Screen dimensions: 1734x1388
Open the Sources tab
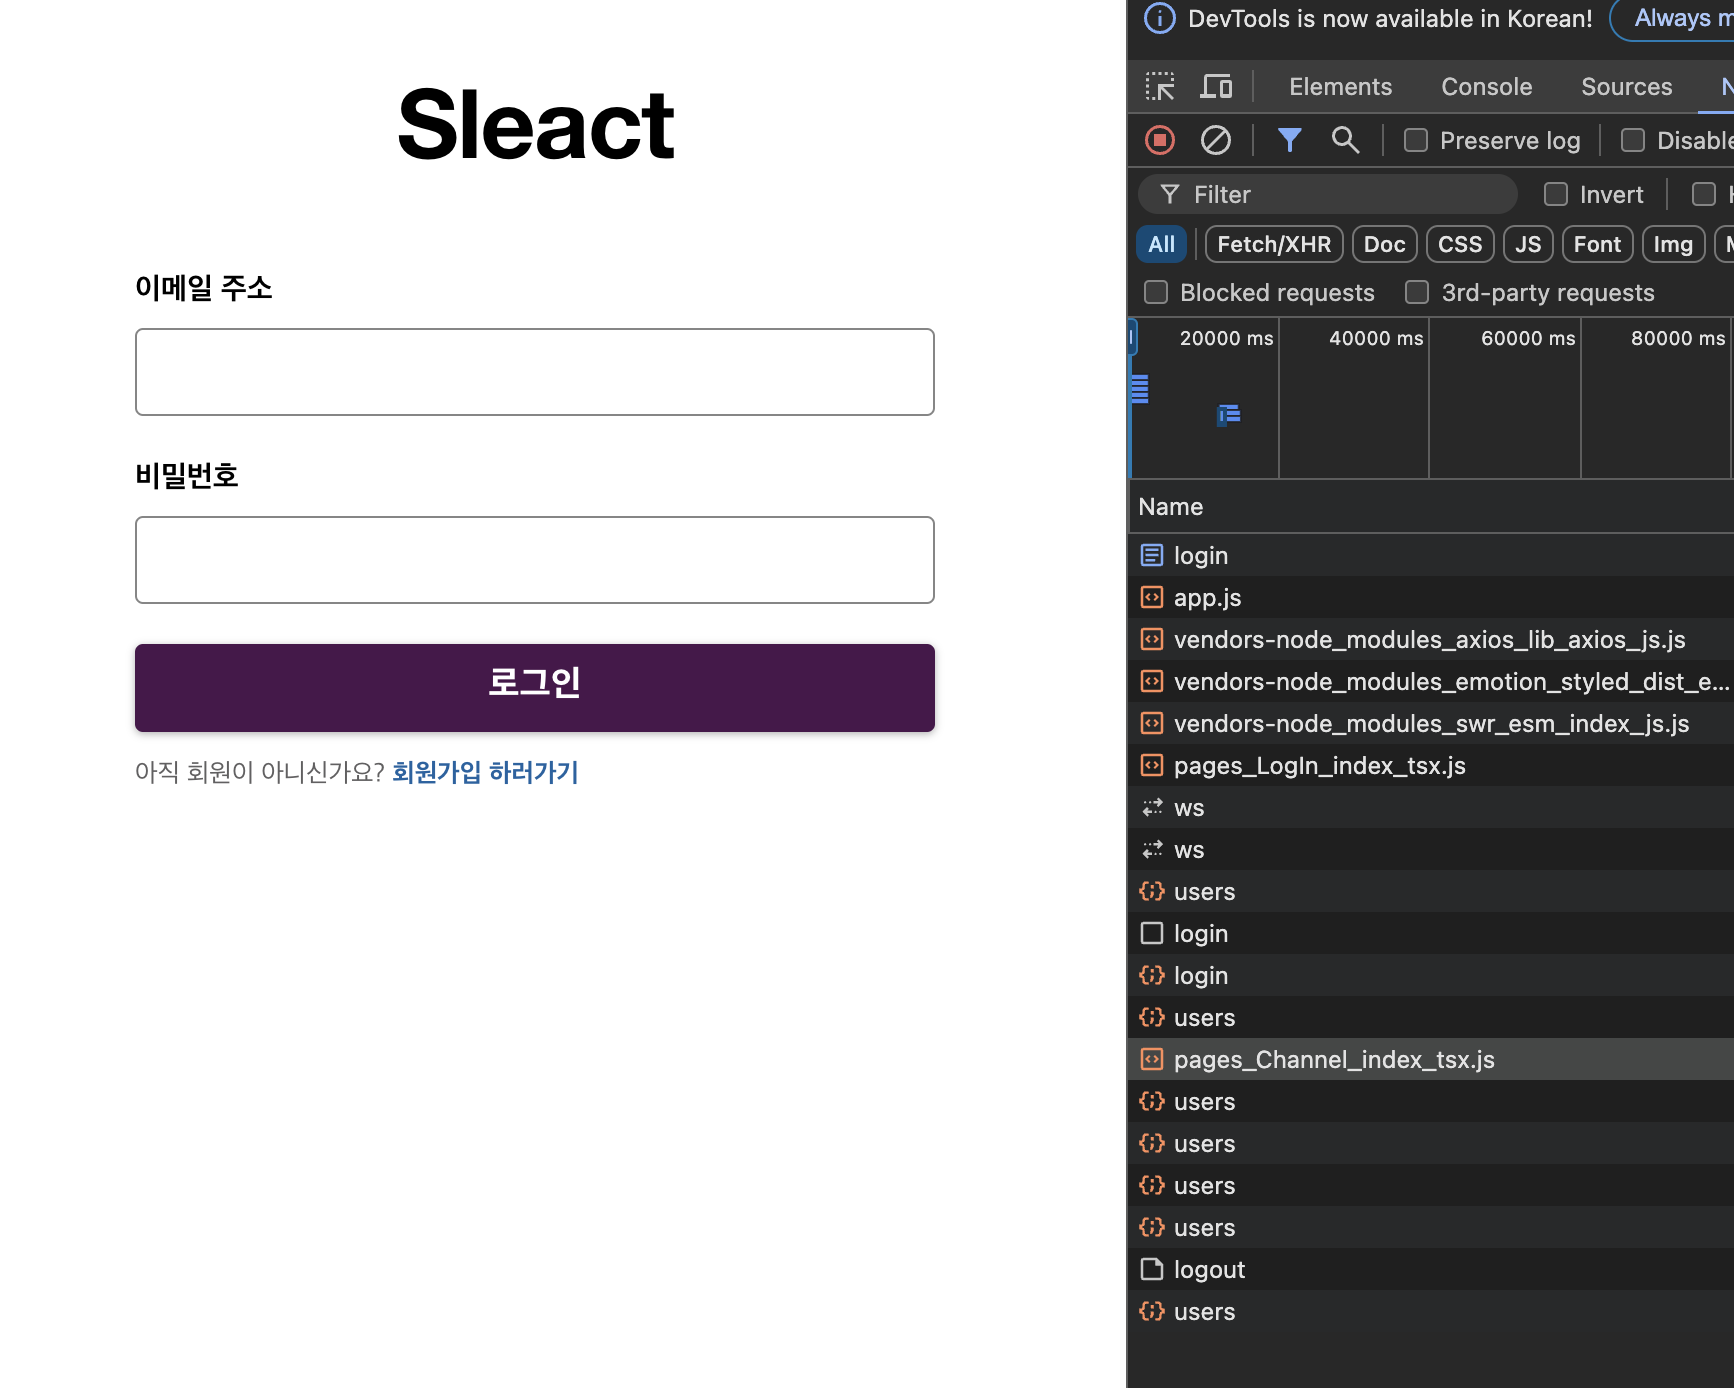(1626, 87)
